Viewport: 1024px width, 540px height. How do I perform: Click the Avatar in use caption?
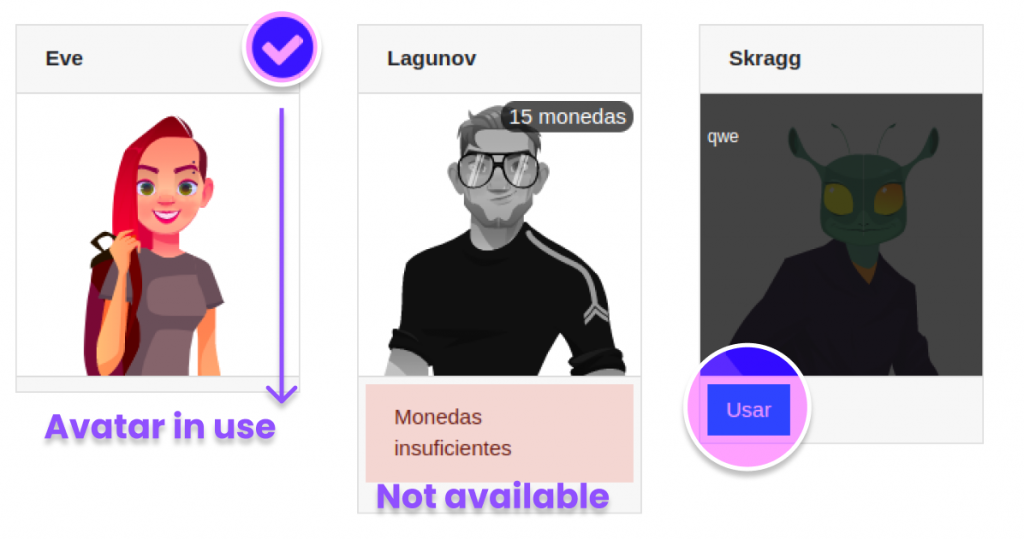160,427
